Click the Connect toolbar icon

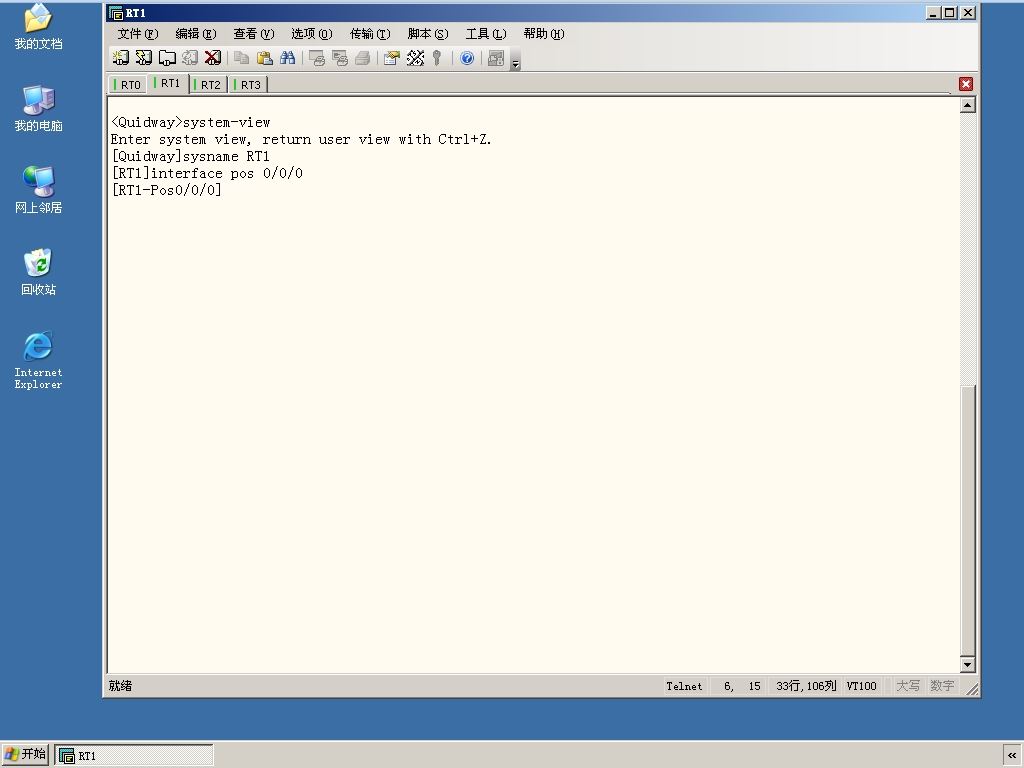tap(121, 58)
